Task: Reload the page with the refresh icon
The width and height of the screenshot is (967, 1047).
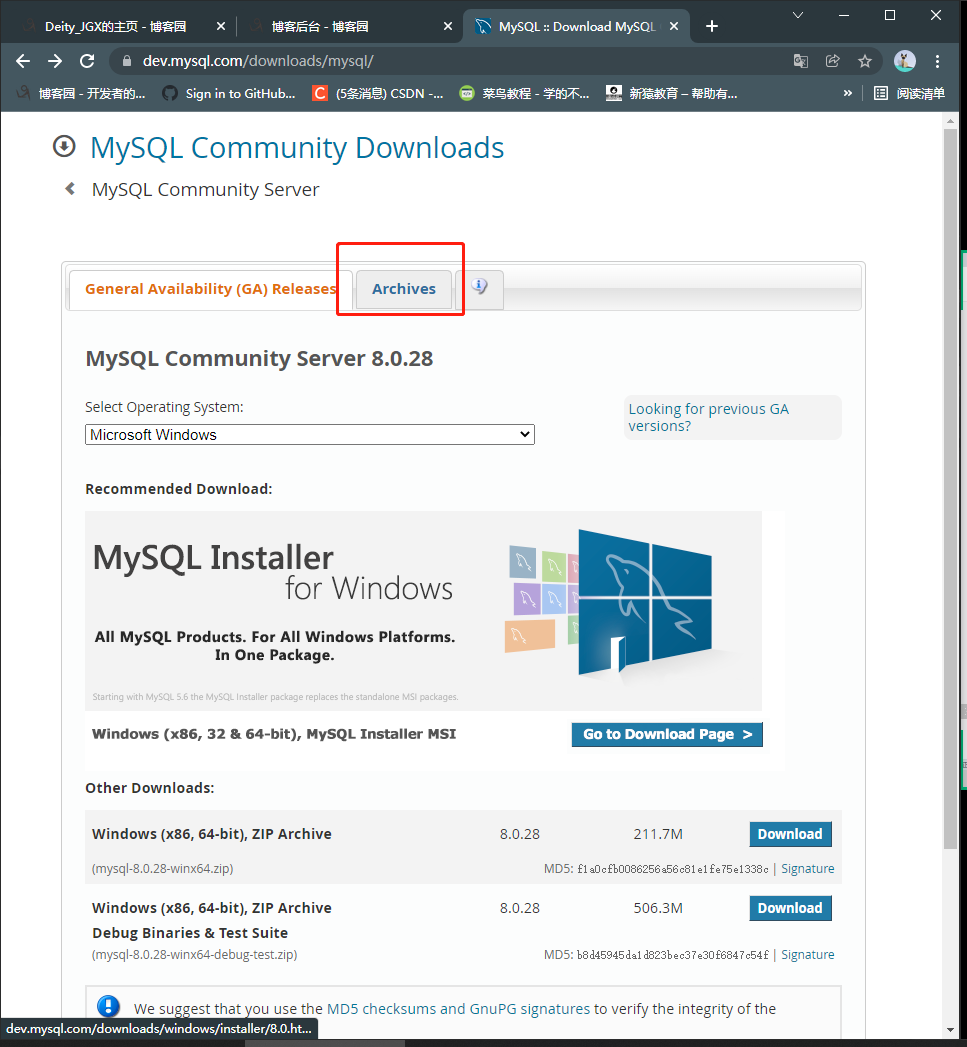Action: tap(87, 61)
